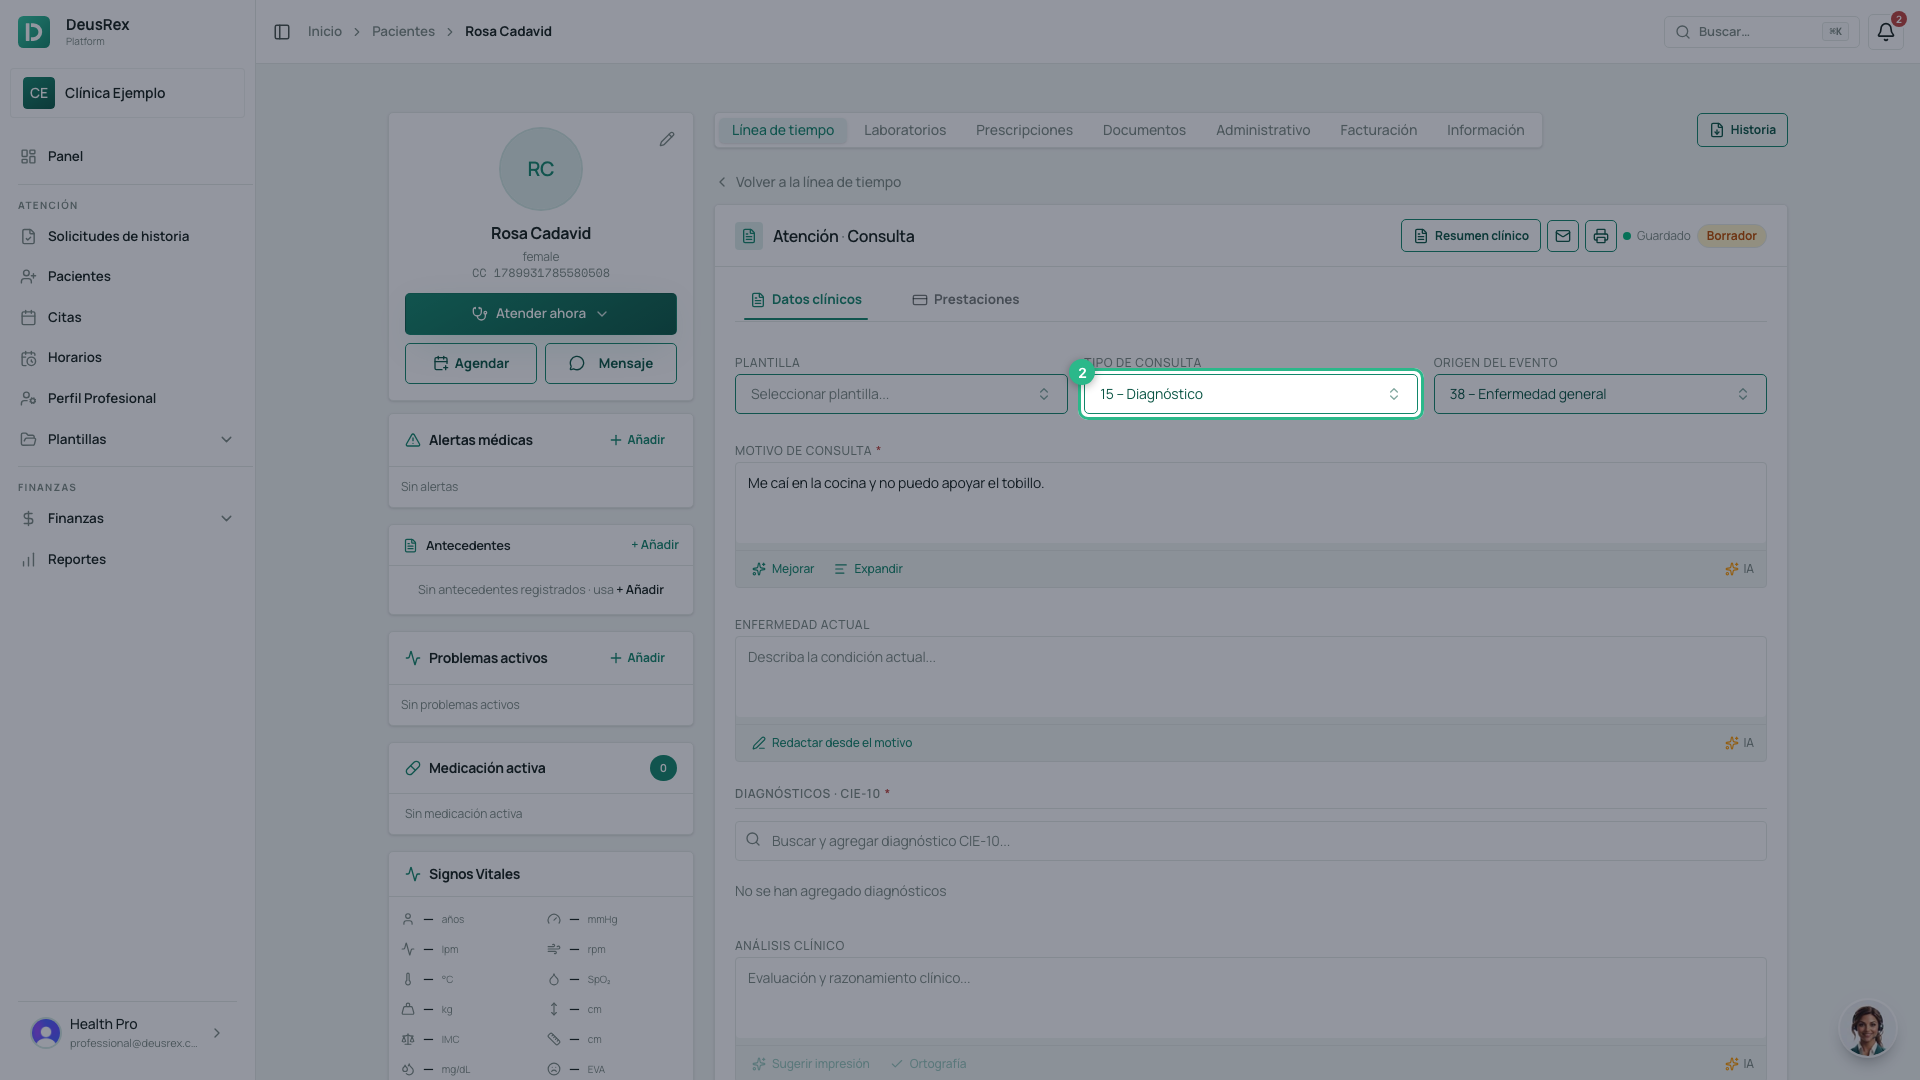Expand the Plantillas sidebar section

tap(127, 439)
